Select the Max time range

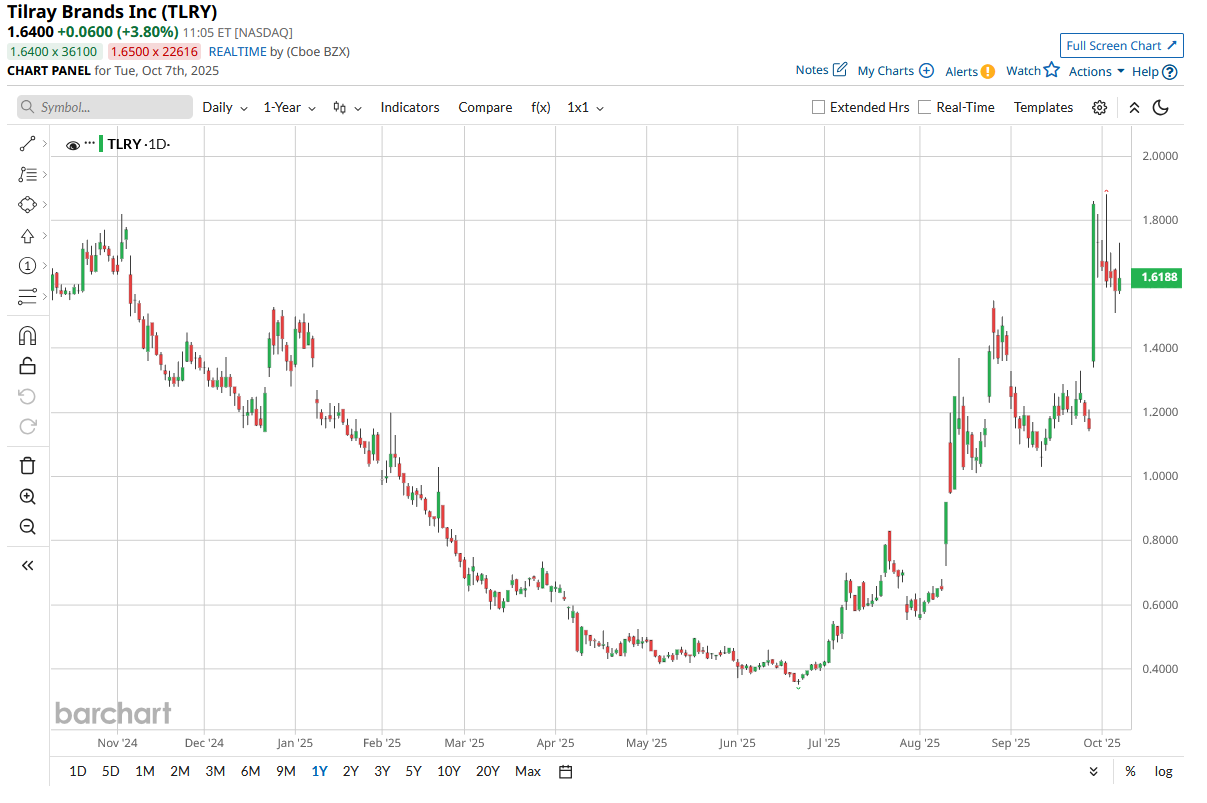pyautogui.click(x=528, y=771)
